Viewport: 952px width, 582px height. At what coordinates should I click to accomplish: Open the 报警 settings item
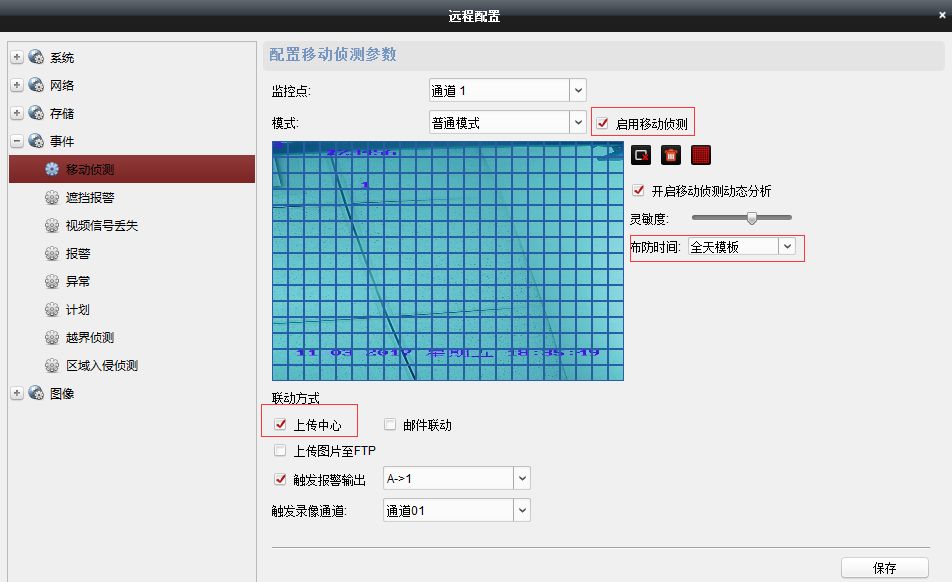coord(78,254)
